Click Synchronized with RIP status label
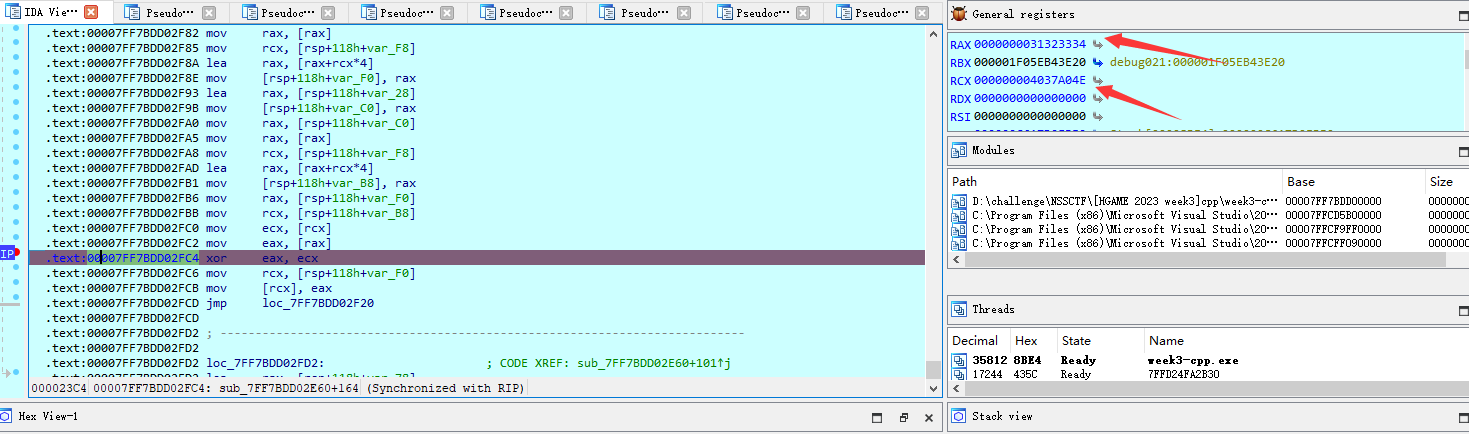This screenshot has height=434, width=1469. [x=447, y=387]
